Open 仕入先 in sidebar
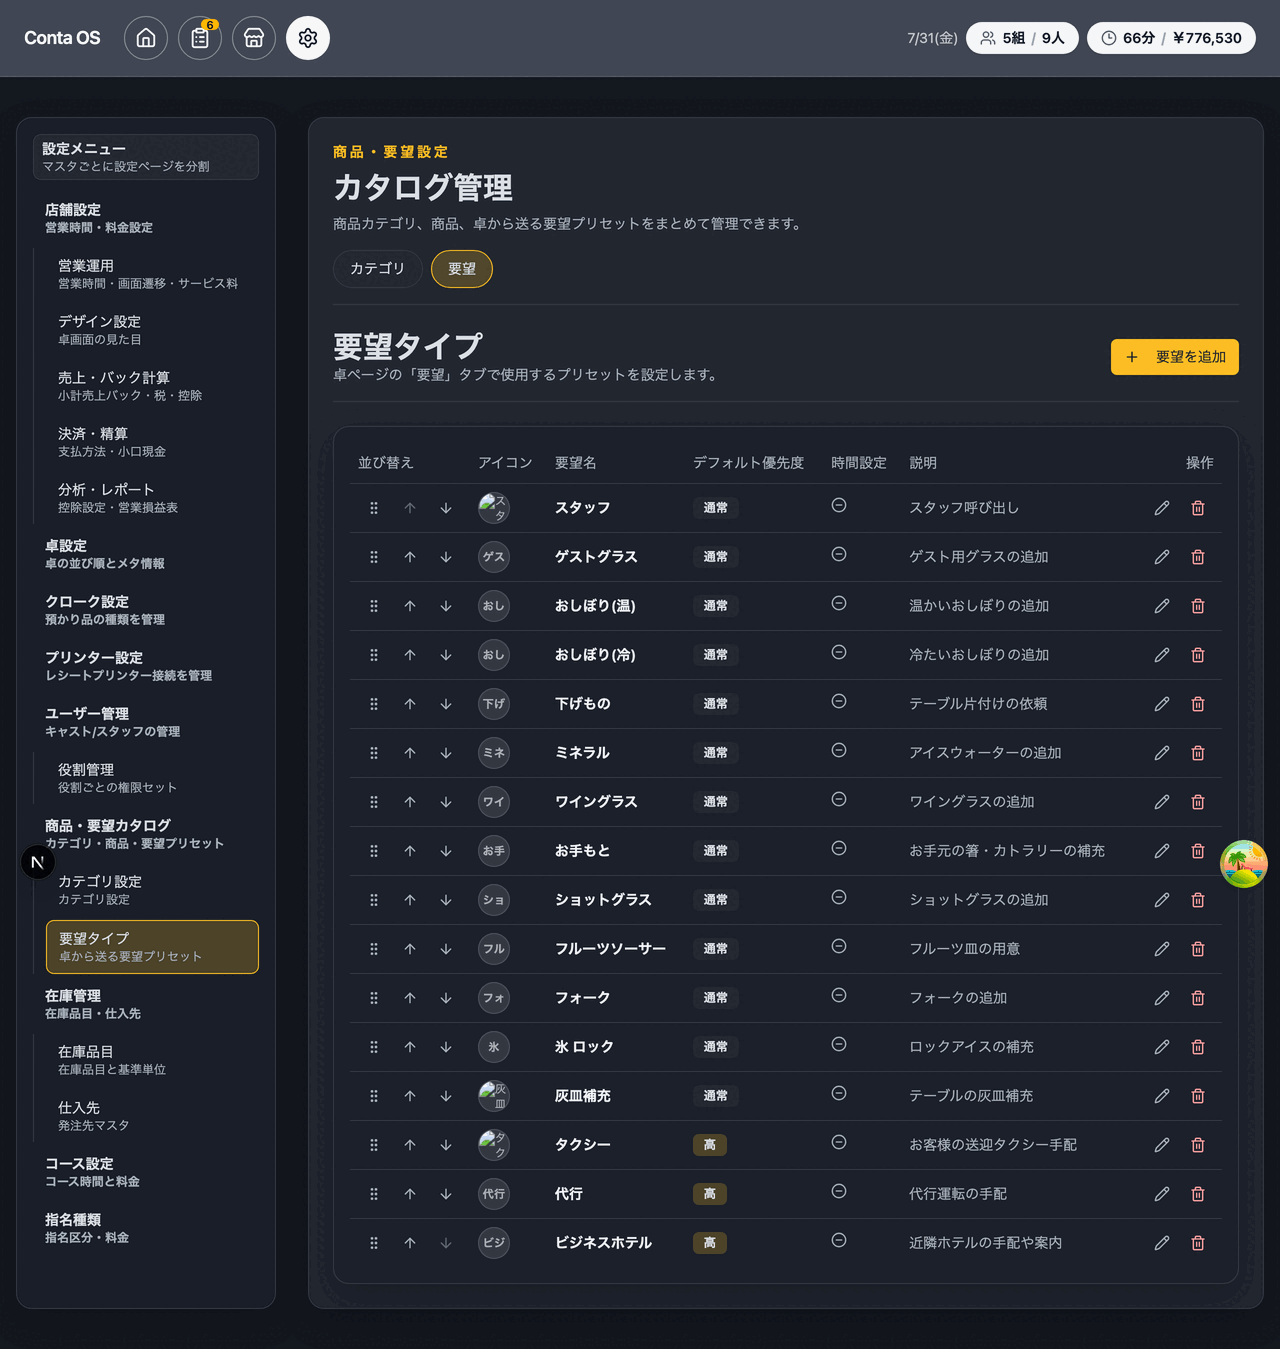Image resolution: width=1280 pixels, height=1349 pixels. (152, 1116)
